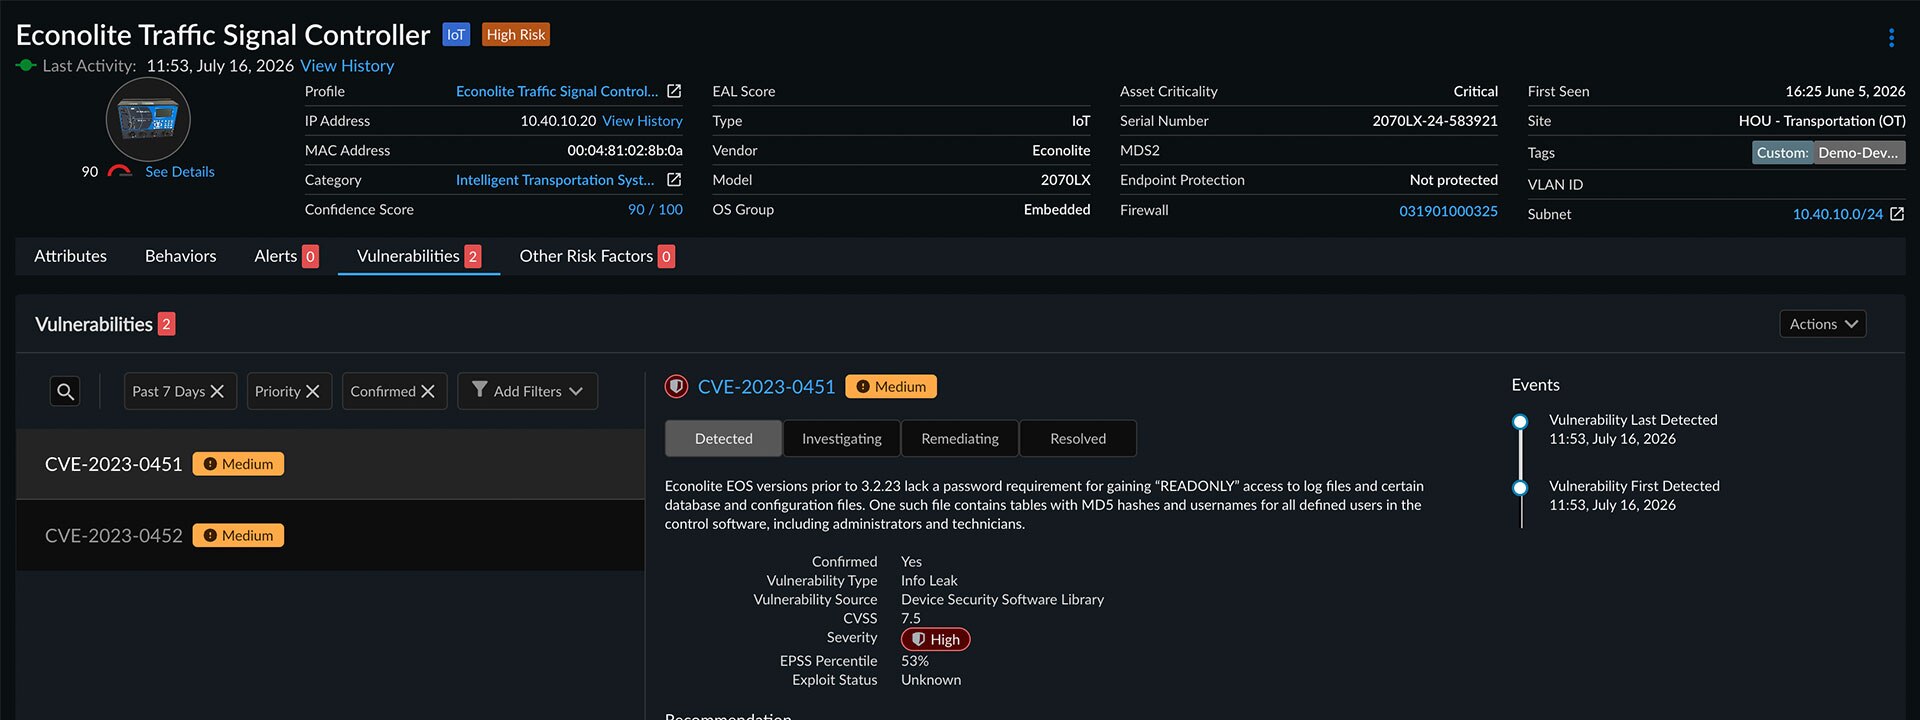Set status to Resolved
Screen dimensions: 1920x720
[x=1078, y=438]
